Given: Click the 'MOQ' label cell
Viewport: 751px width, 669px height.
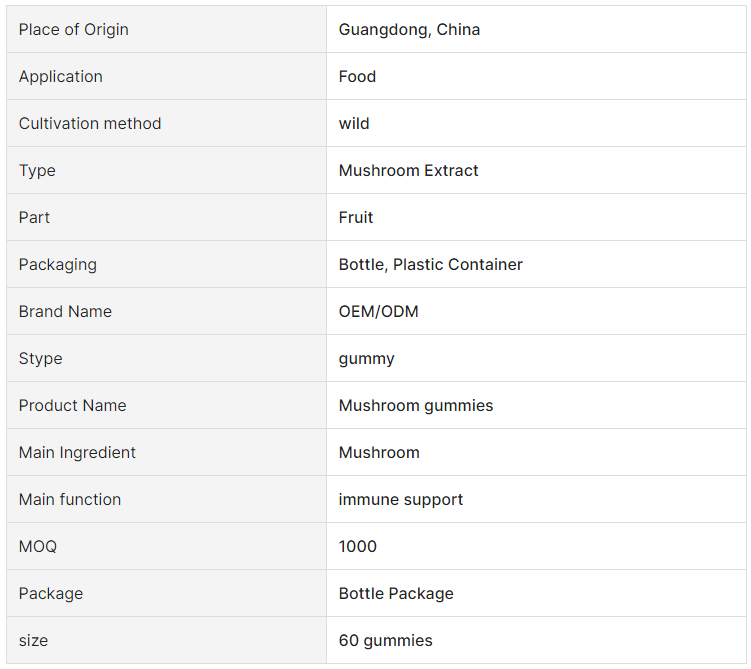Looking at the screenshot, I should (166, 546).
